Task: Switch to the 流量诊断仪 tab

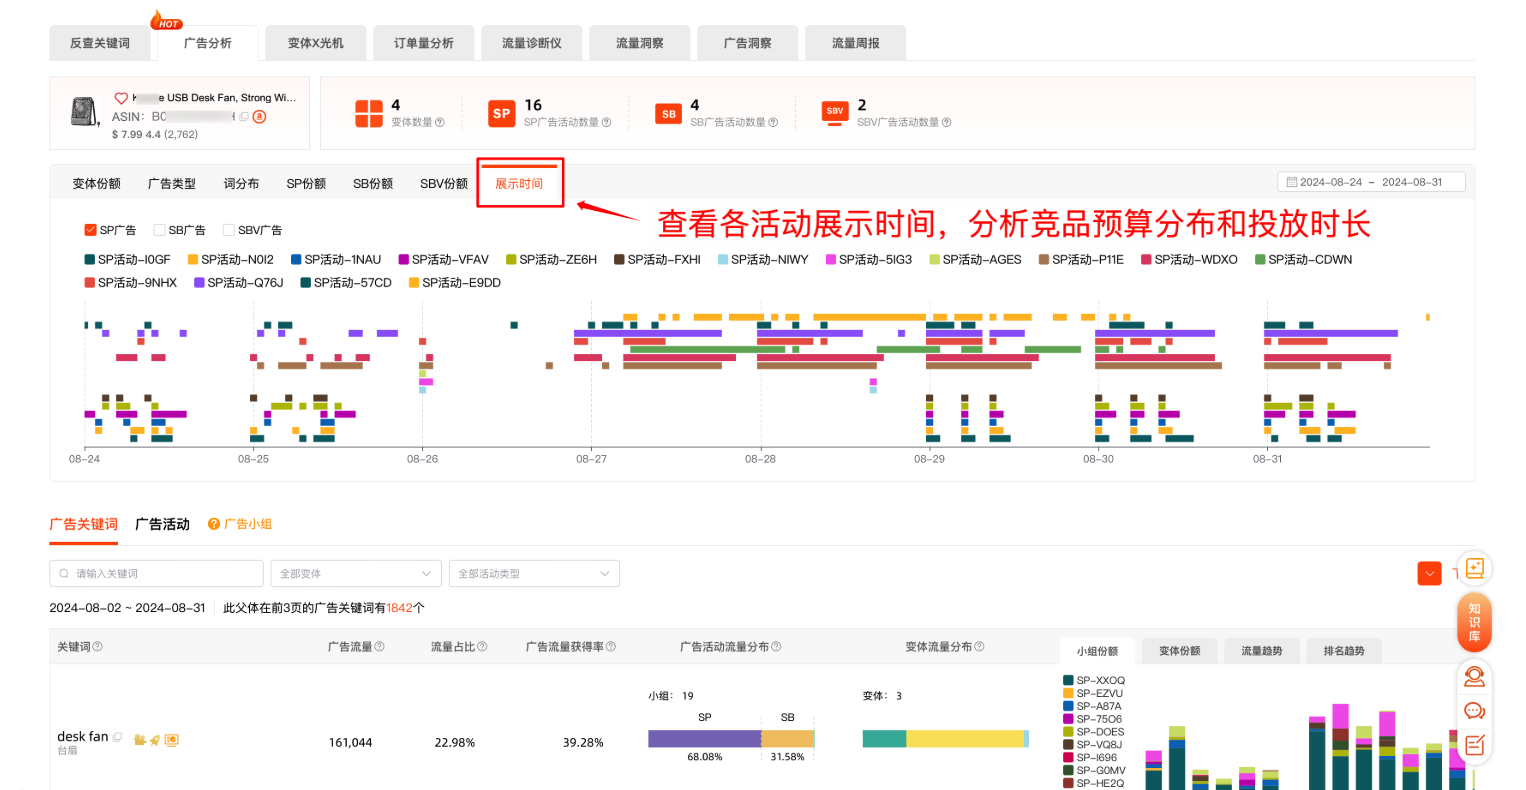Action: point(532,43)
